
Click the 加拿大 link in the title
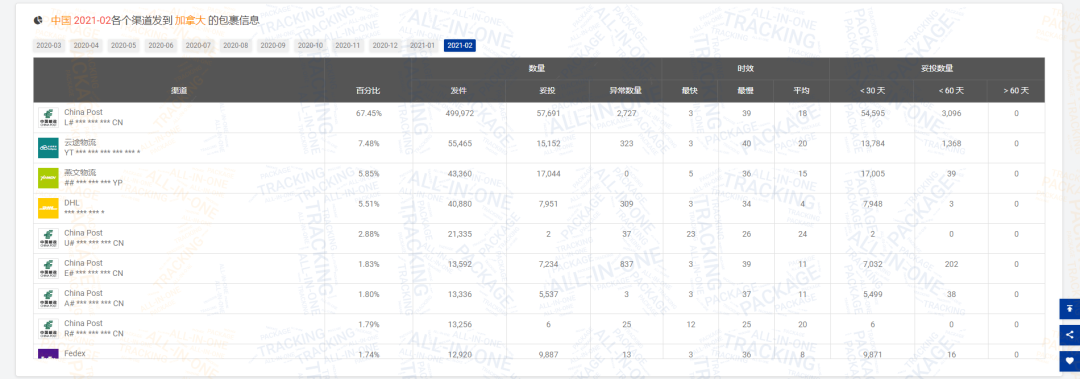tap(189, 20)
